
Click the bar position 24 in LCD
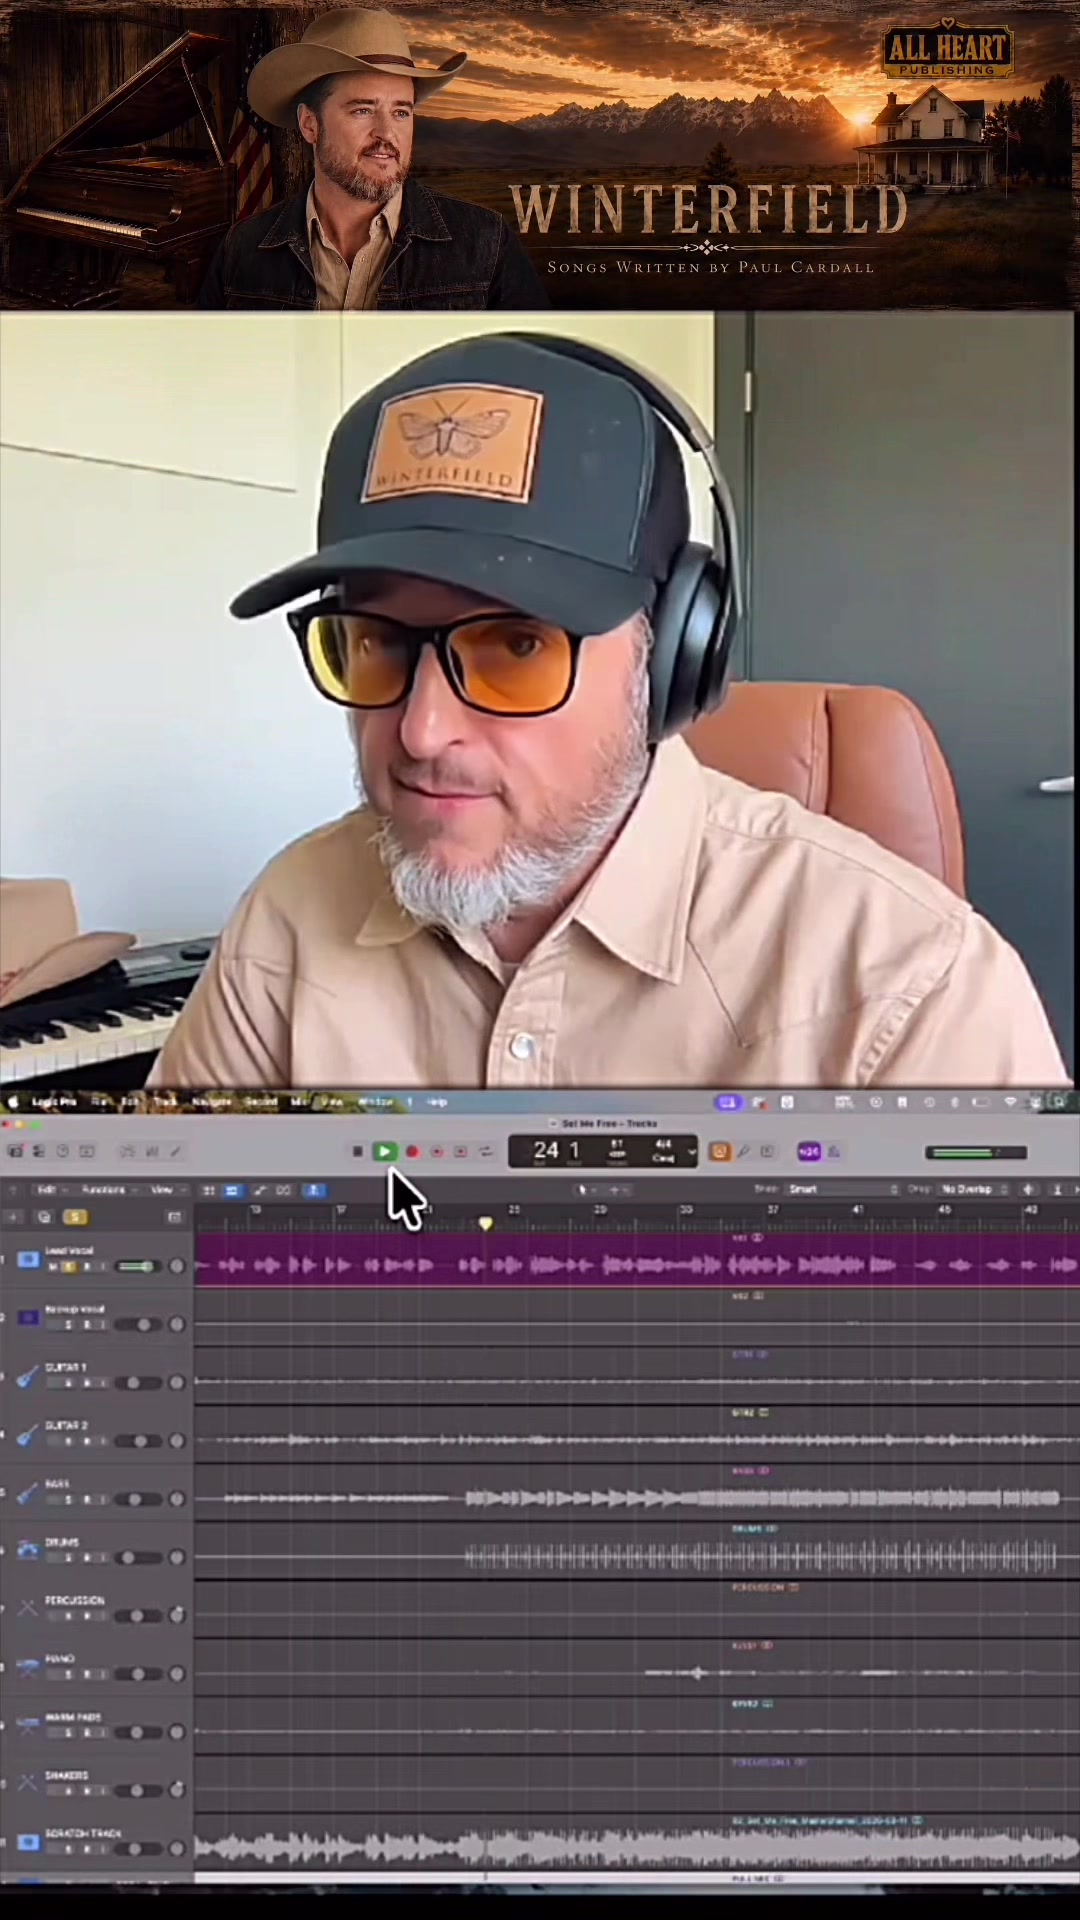[x=546, y=1150]
